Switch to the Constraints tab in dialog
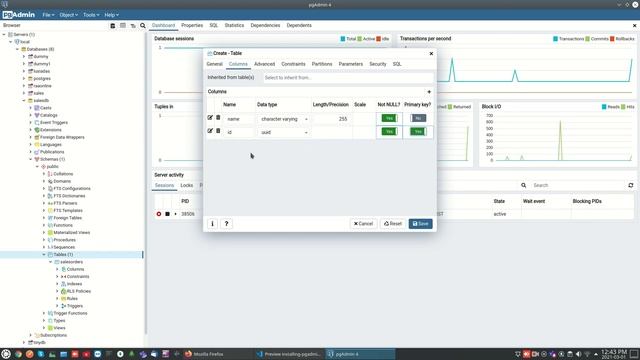The width and height of the screenshot is (640, 360). coord(293,64)
